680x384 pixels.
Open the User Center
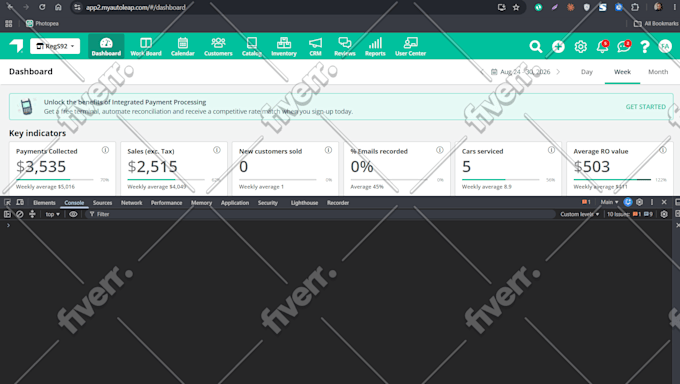(x=410, y=46)
